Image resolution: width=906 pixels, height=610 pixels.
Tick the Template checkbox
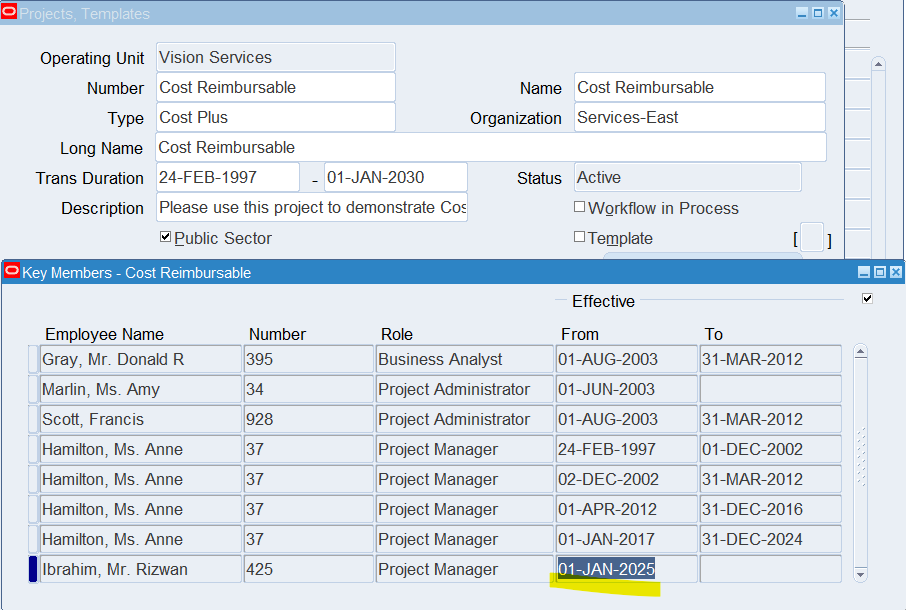pos(579,238)
